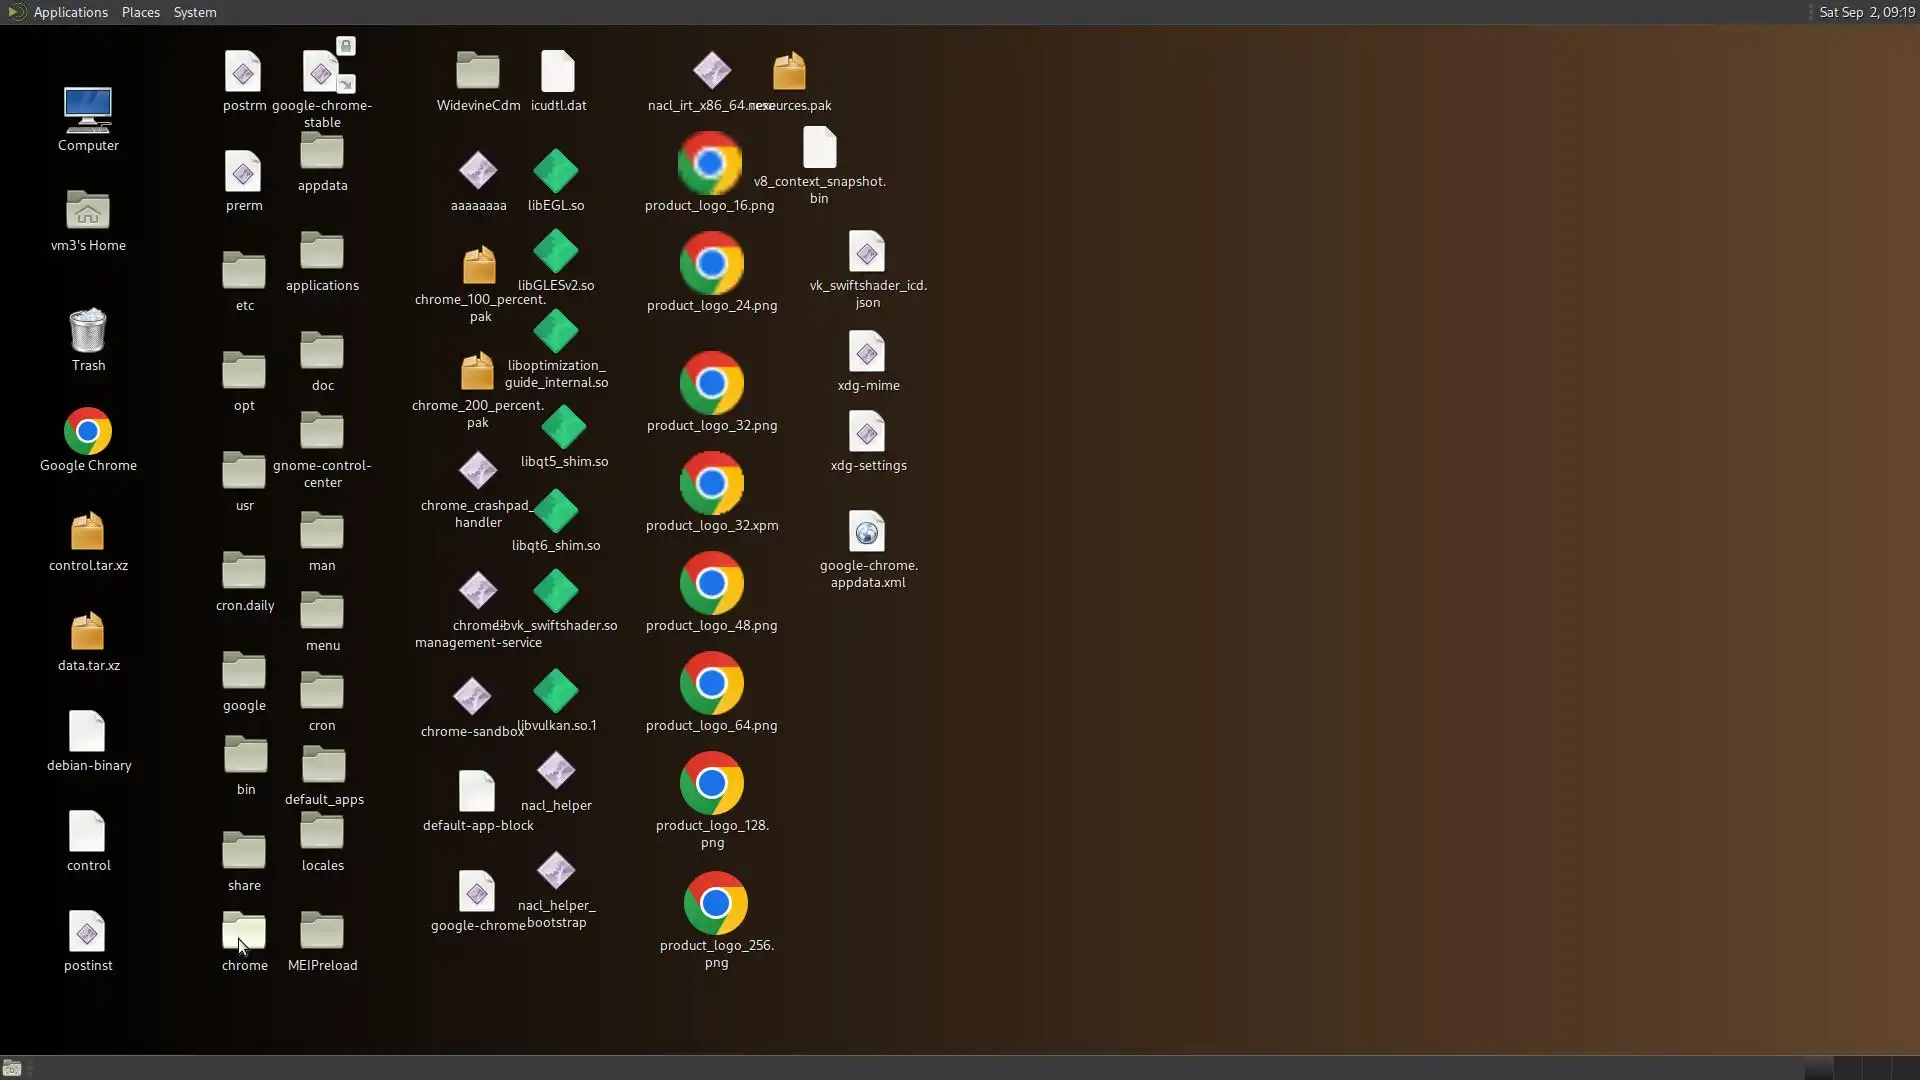Open the Places menu
Viewport: 1920px width, 1080px height.
tap(140, 12)
